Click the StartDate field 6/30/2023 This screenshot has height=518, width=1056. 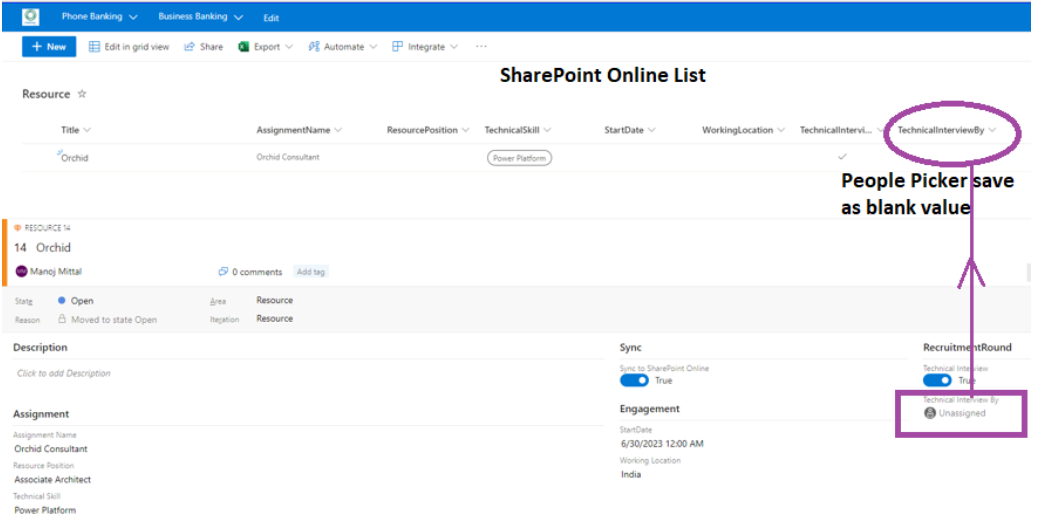[662, 443]
